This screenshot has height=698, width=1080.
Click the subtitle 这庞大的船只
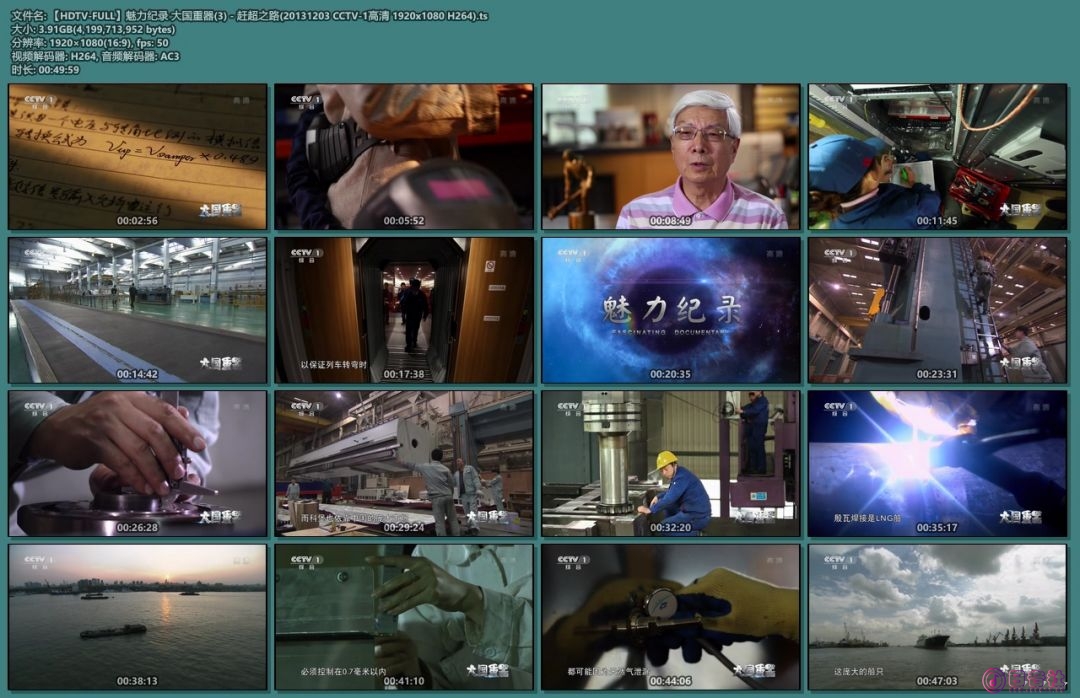point(858,671)
